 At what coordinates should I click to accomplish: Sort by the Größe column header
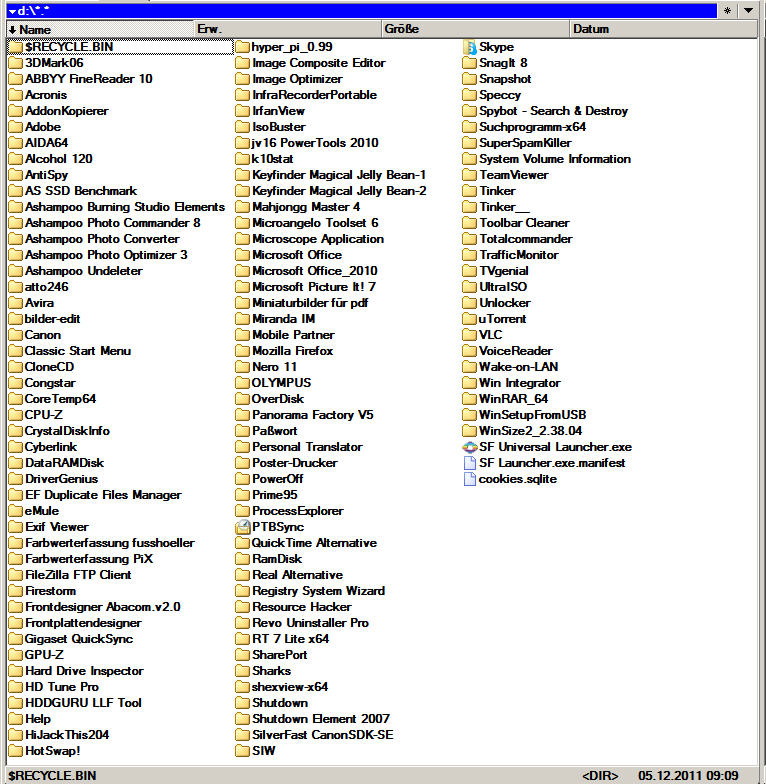pyautogui.click(x=476, y=29)
